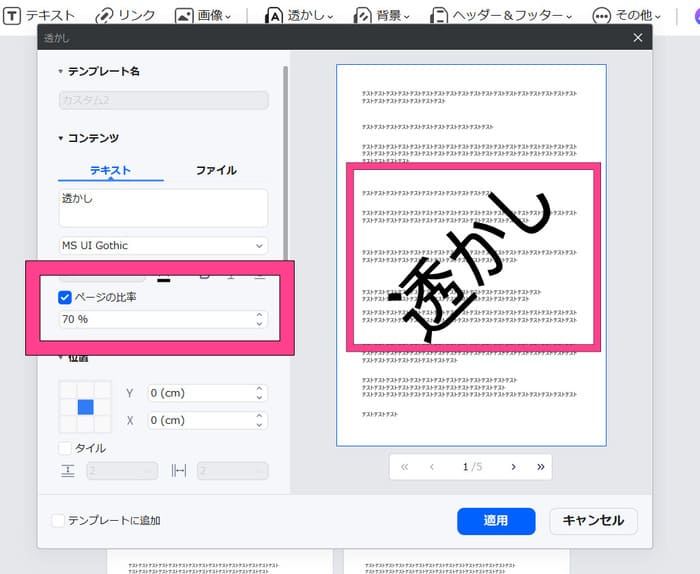Click the Y offset field
This screenshot has height=574, width=700.
(x=208, y=393)
